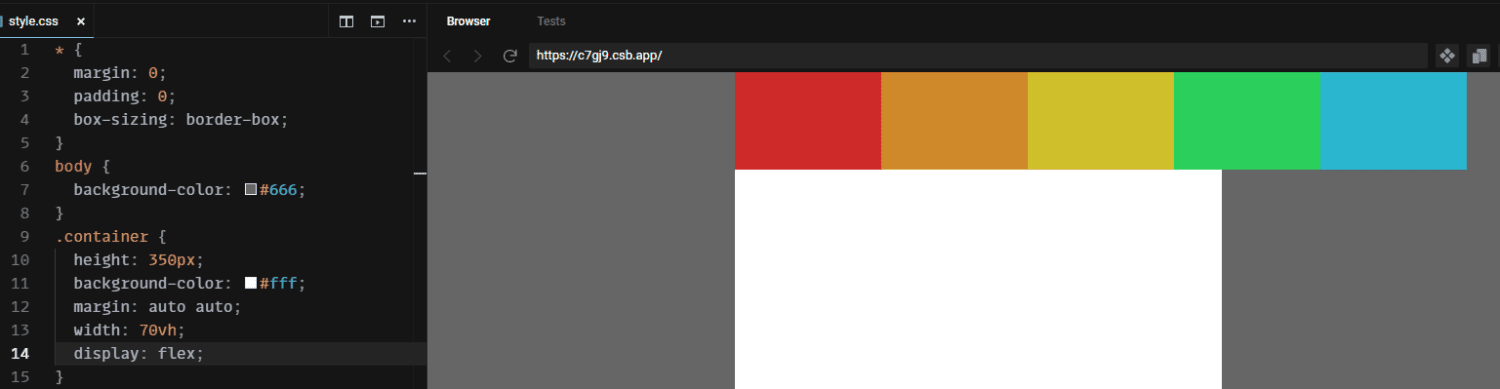Click the CodeSandbox diamond icon beside URL
Image resolution: width=1500 pixels, height=389 pixels.
(x=1447, y=56)
